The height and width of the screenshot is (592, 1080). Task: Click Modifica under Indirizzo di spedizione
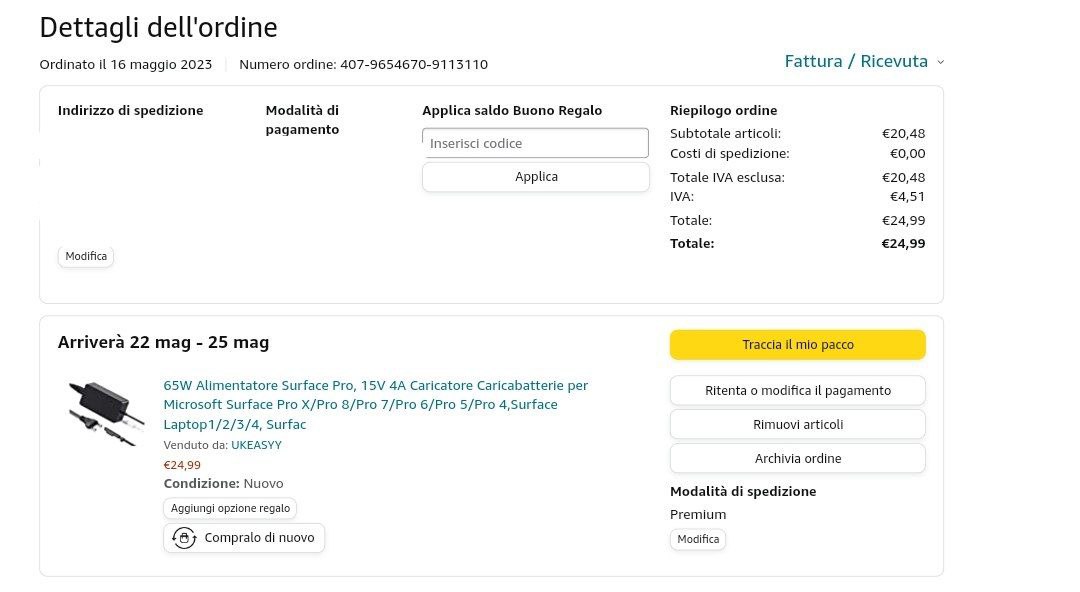coord(86,257)
